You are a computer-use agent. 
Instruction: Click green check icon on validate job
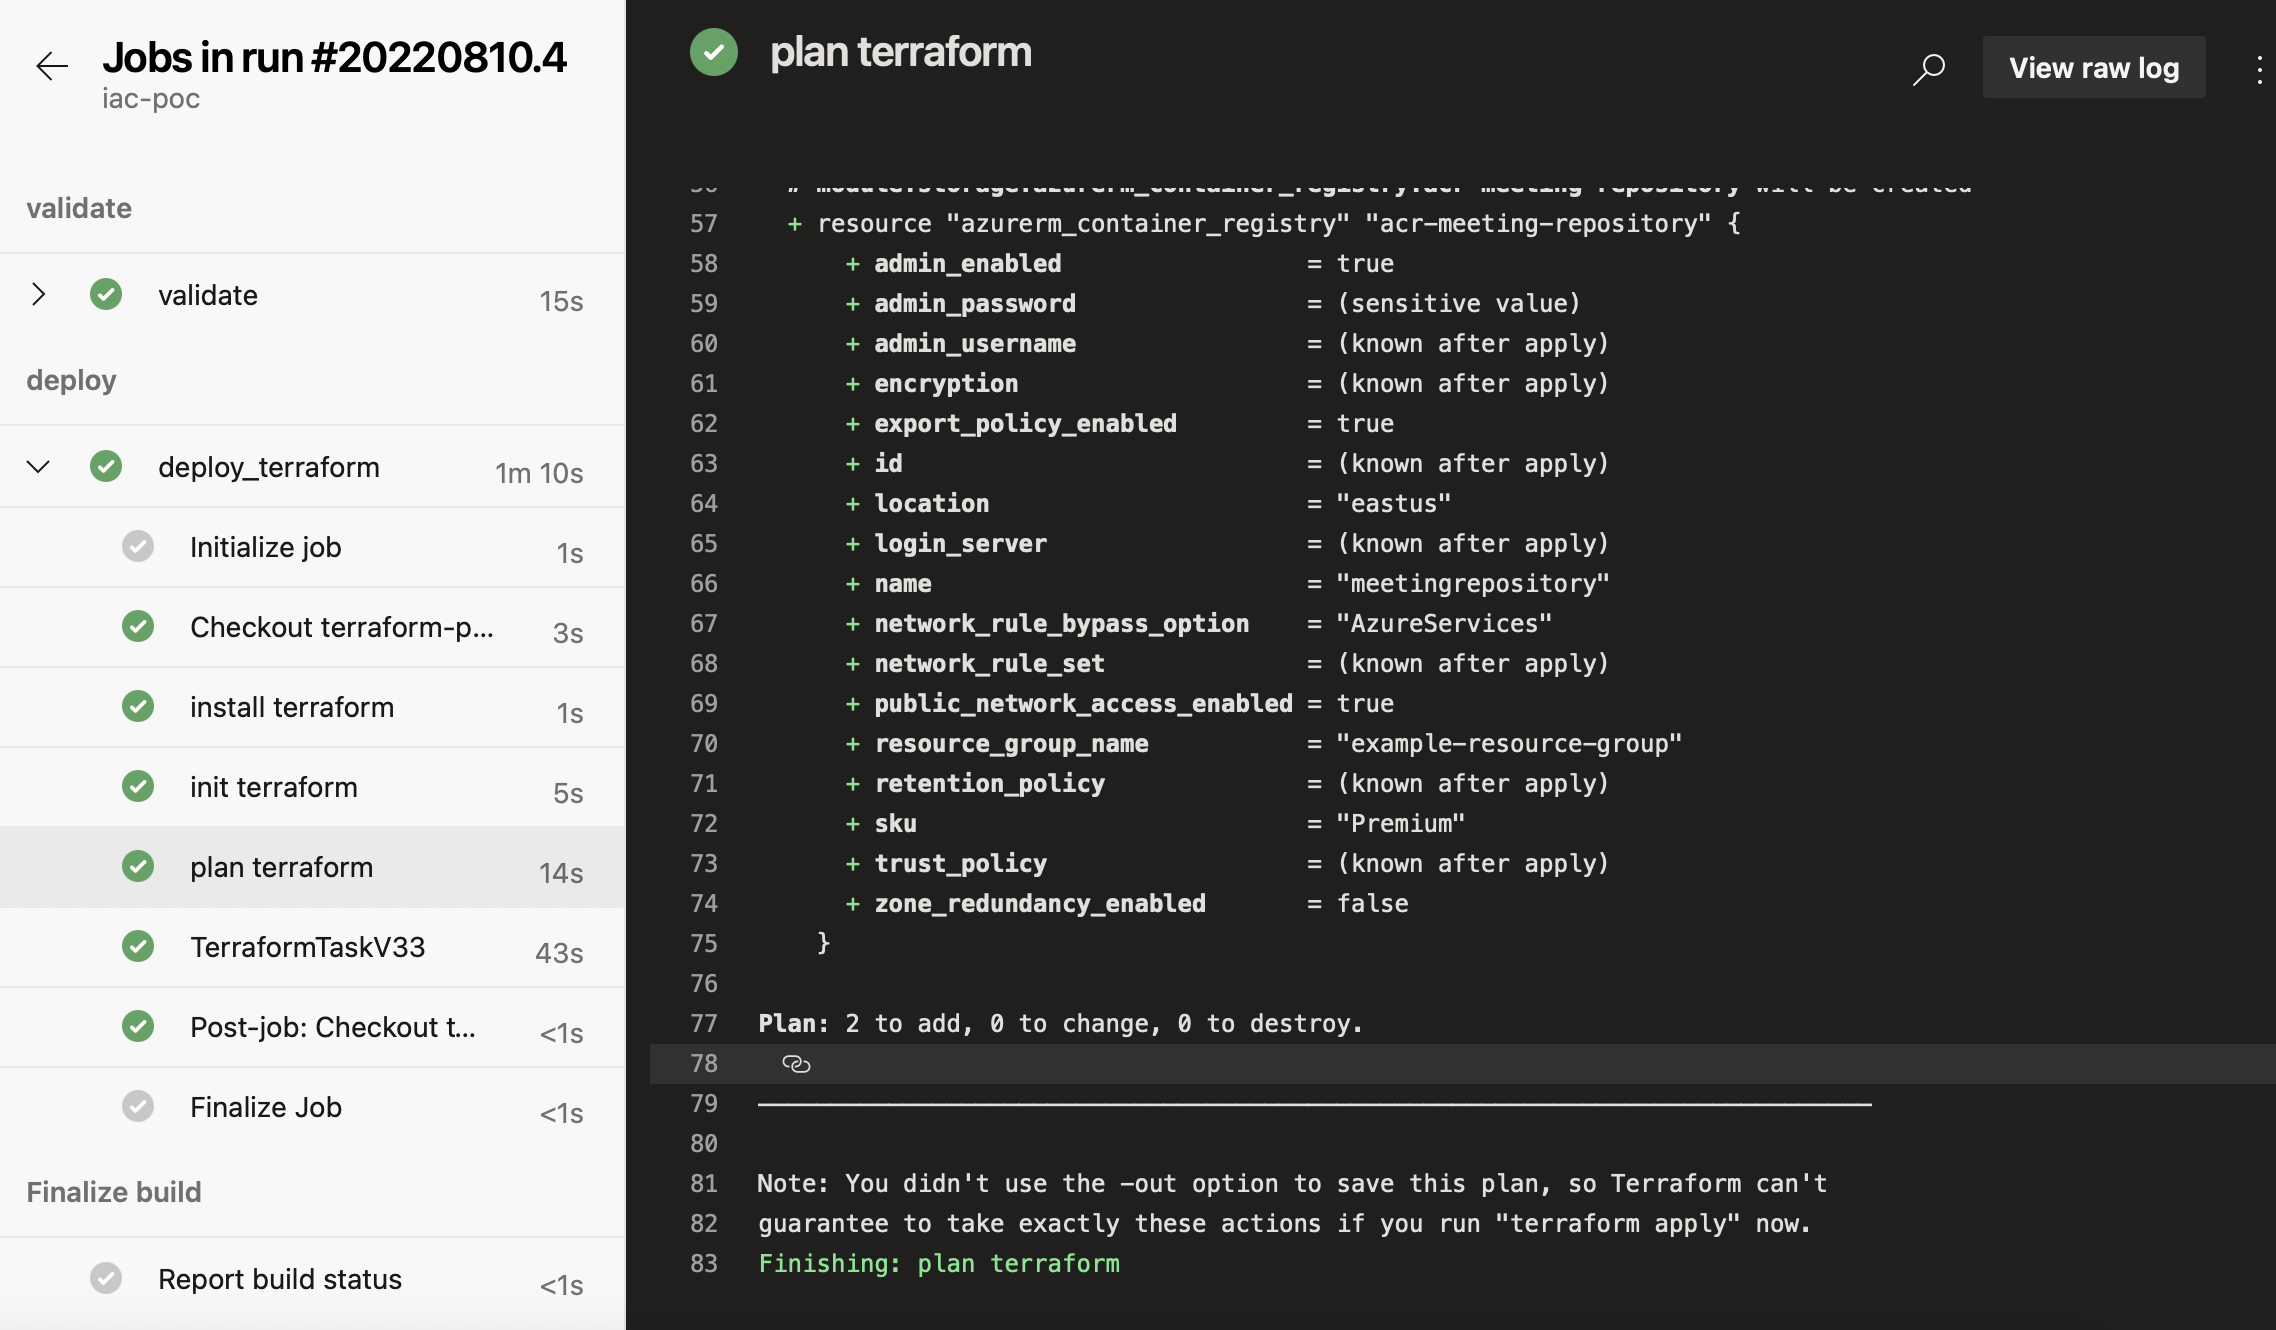pyautogui.click(x=106, y=294)
